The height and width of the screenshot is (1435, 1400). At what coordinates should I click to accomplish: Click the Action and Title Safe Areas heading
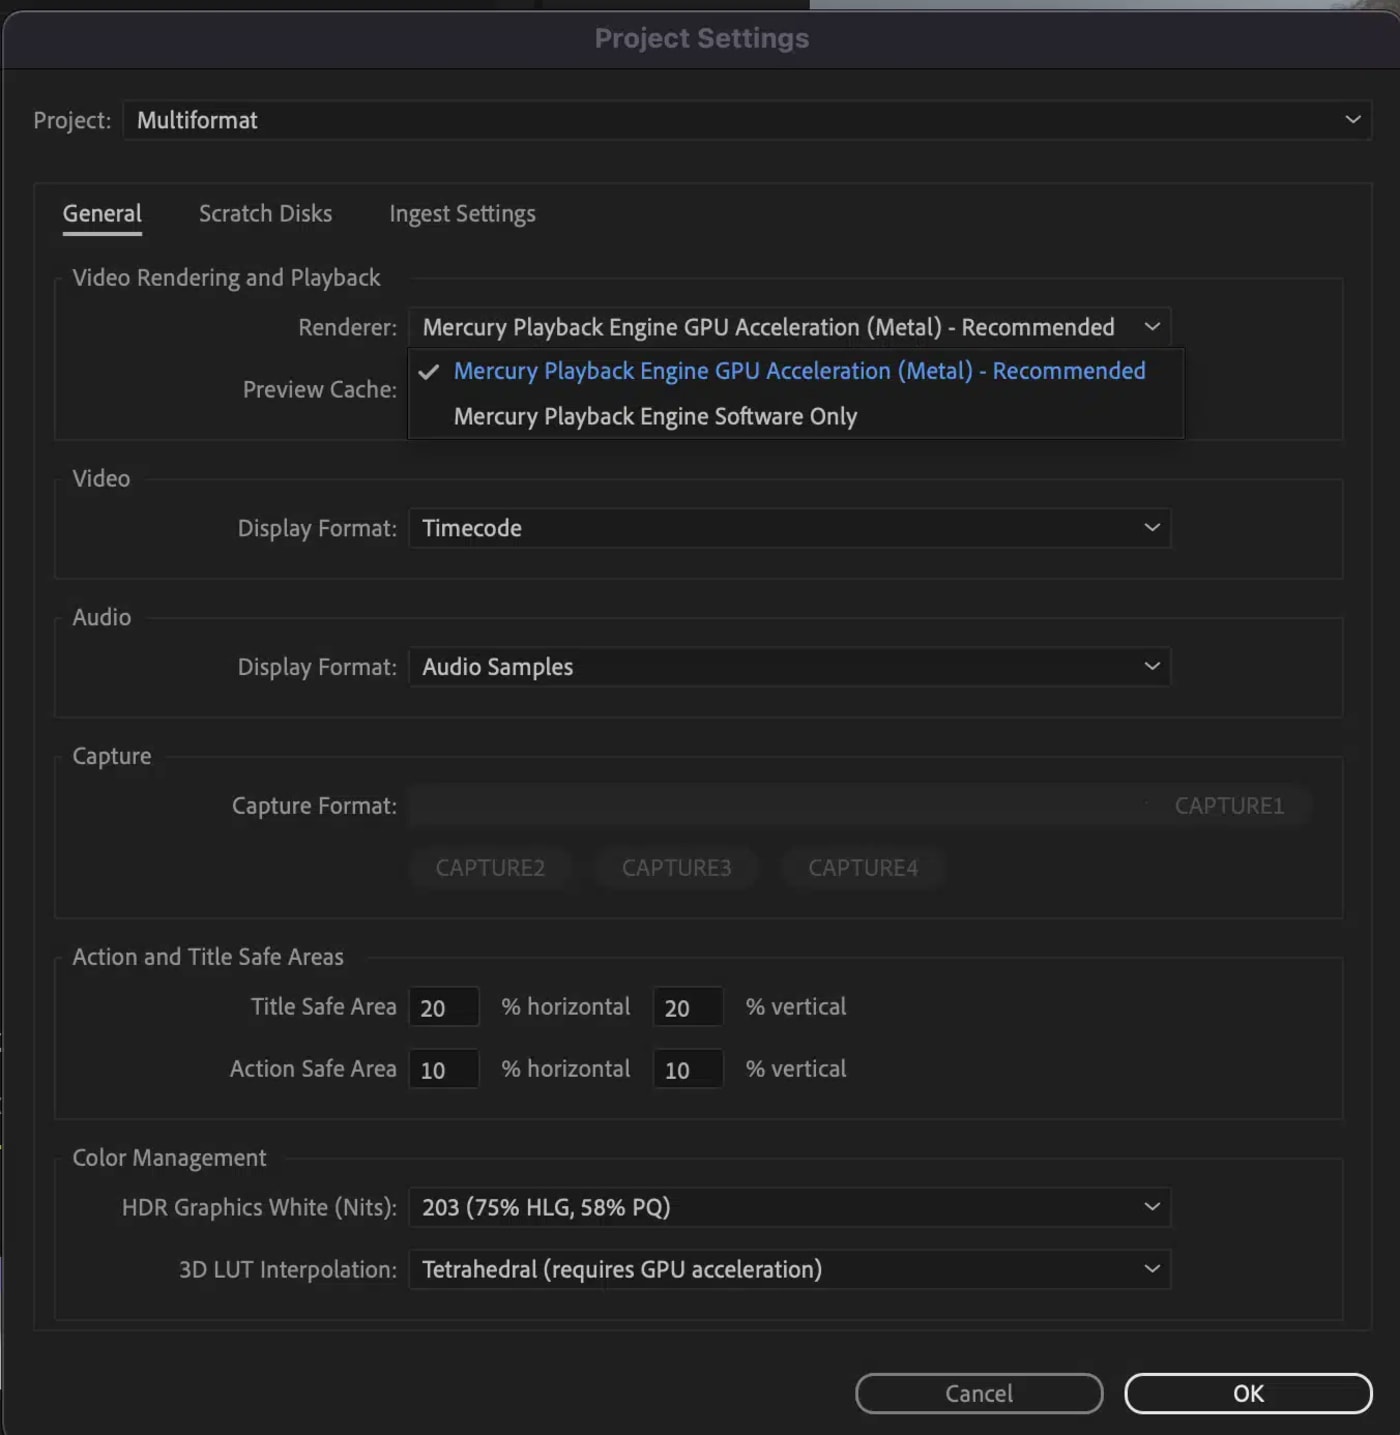tap(208, 957)
